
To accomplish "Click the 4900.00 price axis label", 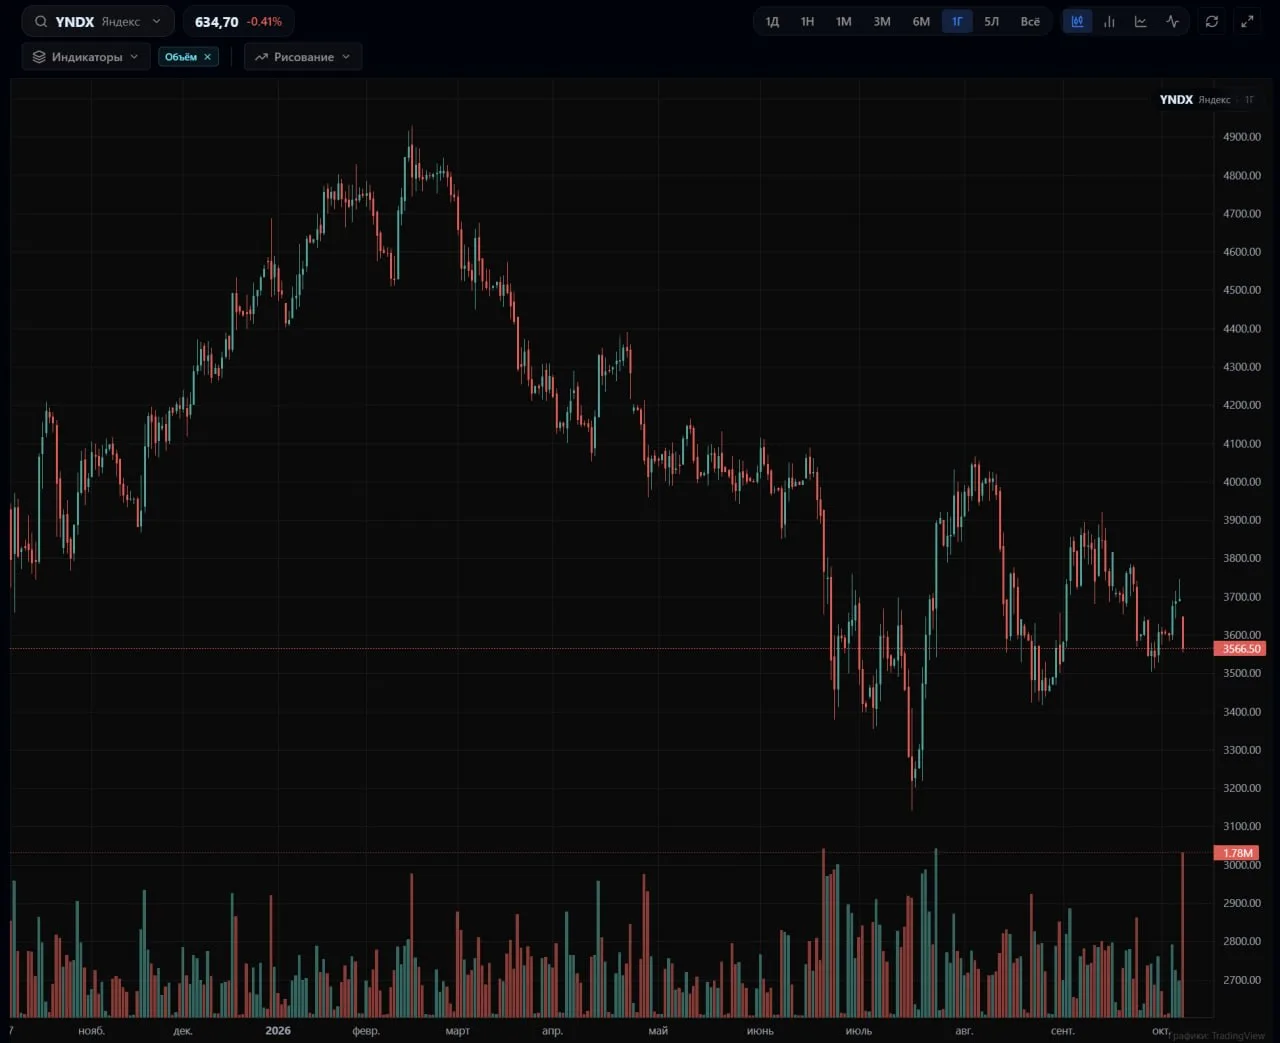I will click(x=1242, y=137).
